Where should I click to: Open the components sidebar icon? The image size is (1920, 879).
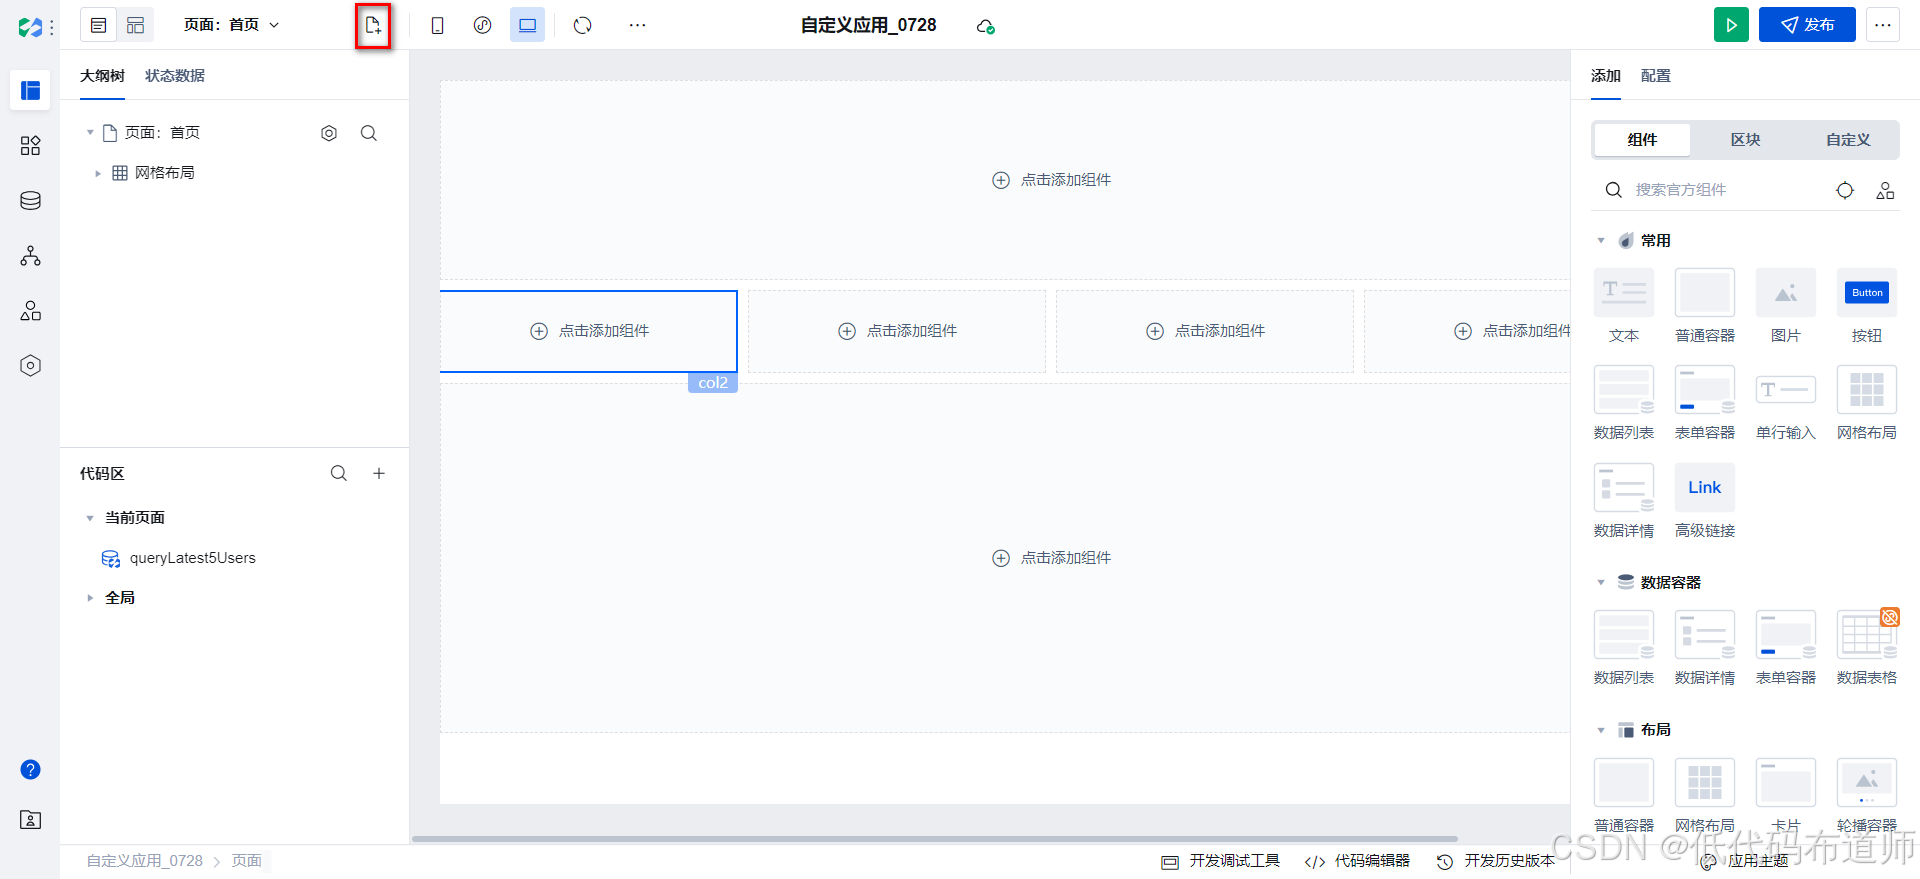click(x=30, y=146)
